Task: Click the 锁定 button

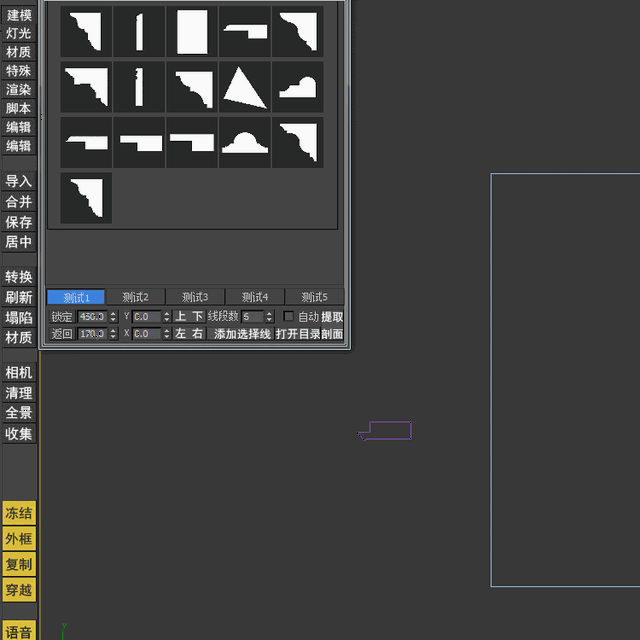Action: tap(62, 317)
